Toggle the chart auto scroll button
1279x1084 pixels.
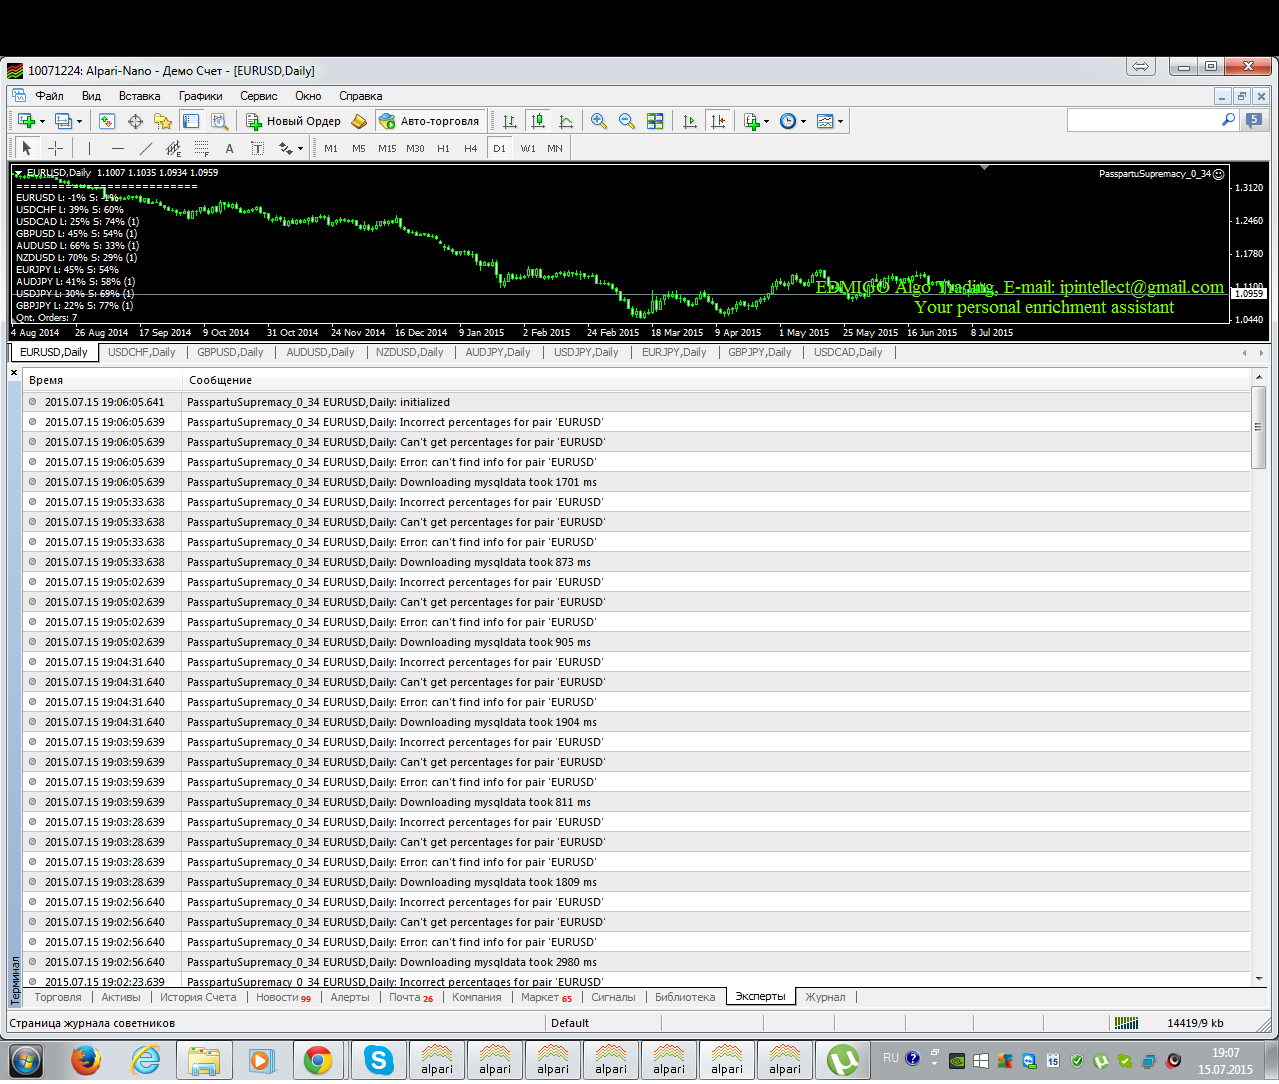pos(690,121)
